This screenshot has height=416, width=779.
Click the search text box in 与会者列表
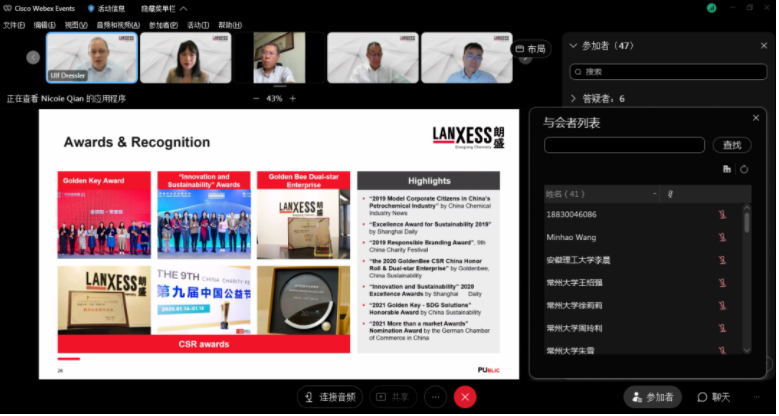(624, 145)
